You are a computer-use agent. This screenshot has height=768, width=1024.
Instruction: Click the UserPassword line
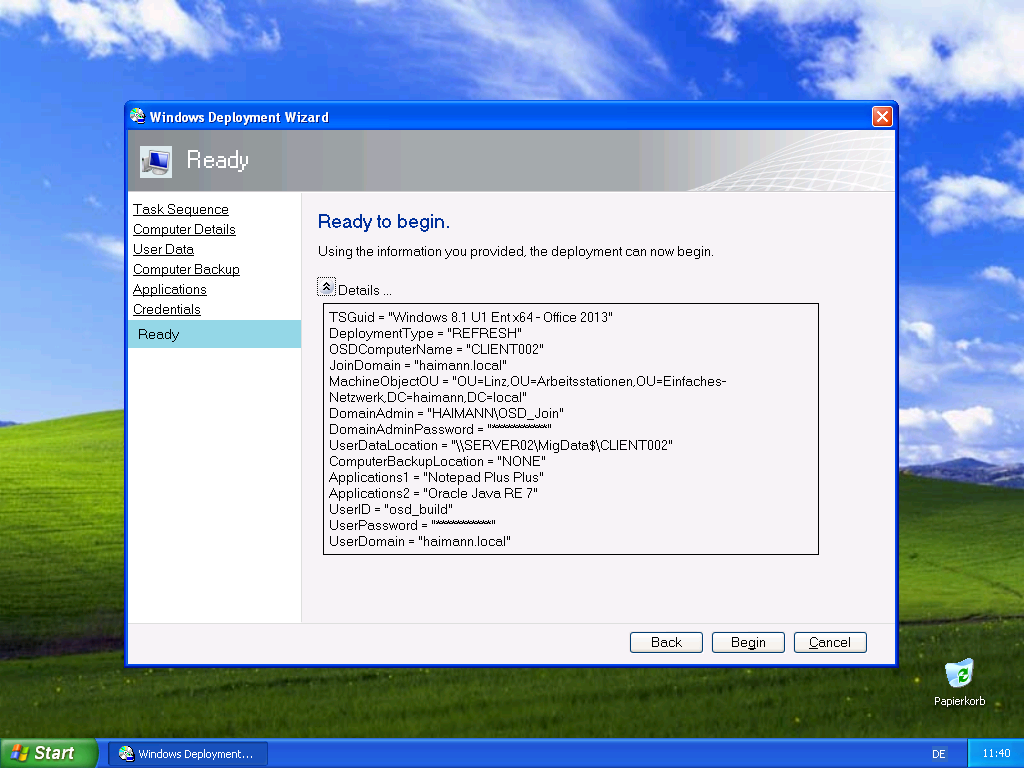[412, 525]
